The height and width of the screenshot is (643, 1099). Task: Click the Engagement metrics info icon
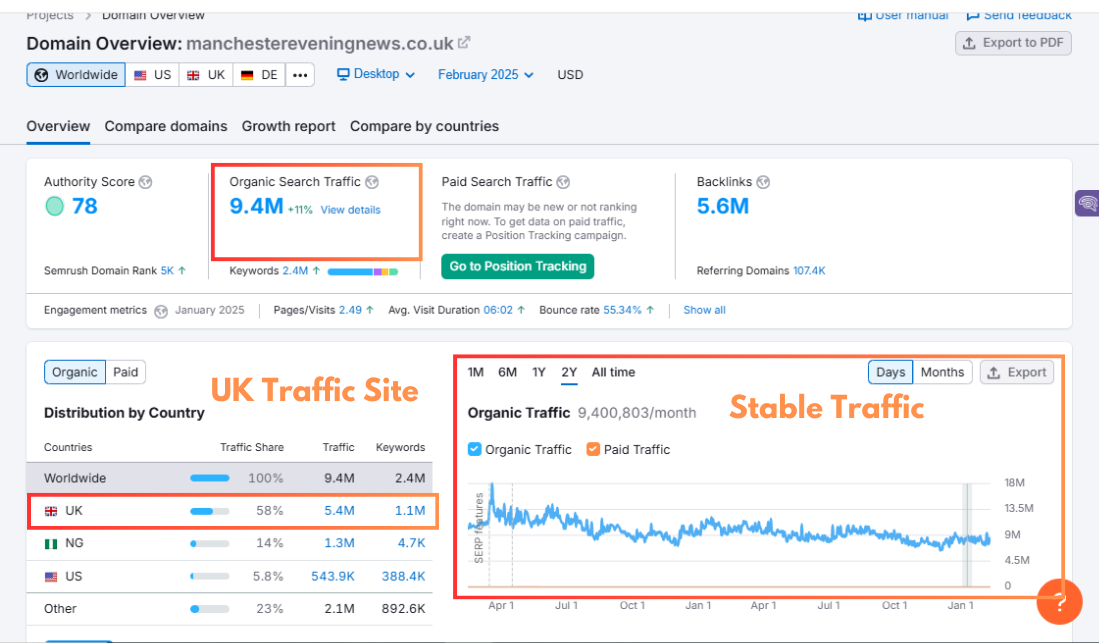(161, 311)
